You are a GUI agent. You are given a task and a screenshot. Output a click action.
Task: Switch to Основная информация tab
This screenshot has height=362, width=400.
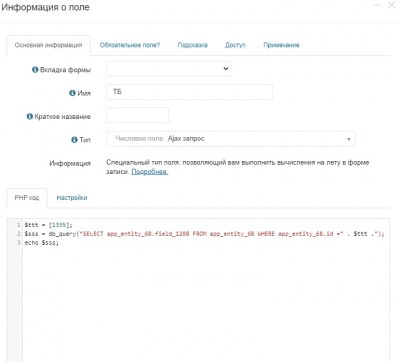coord(48,45)
